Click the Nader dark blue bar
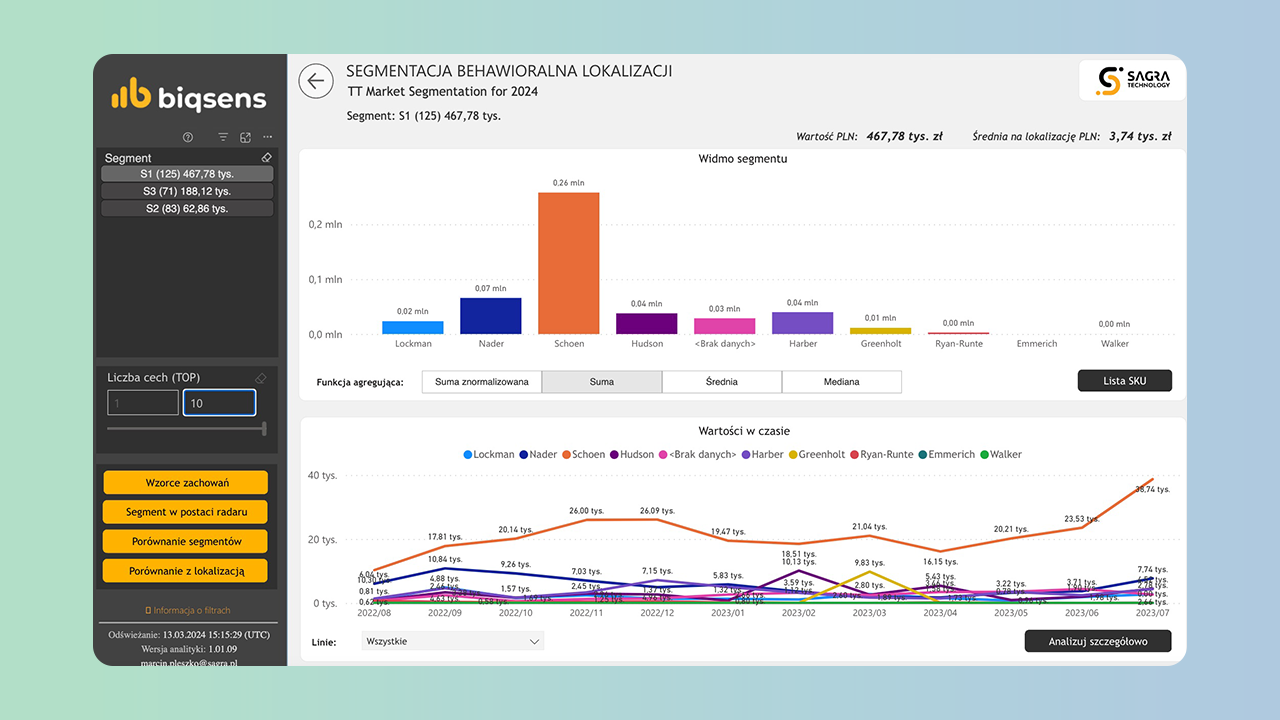1280x720 pixels. coord(491,316)
